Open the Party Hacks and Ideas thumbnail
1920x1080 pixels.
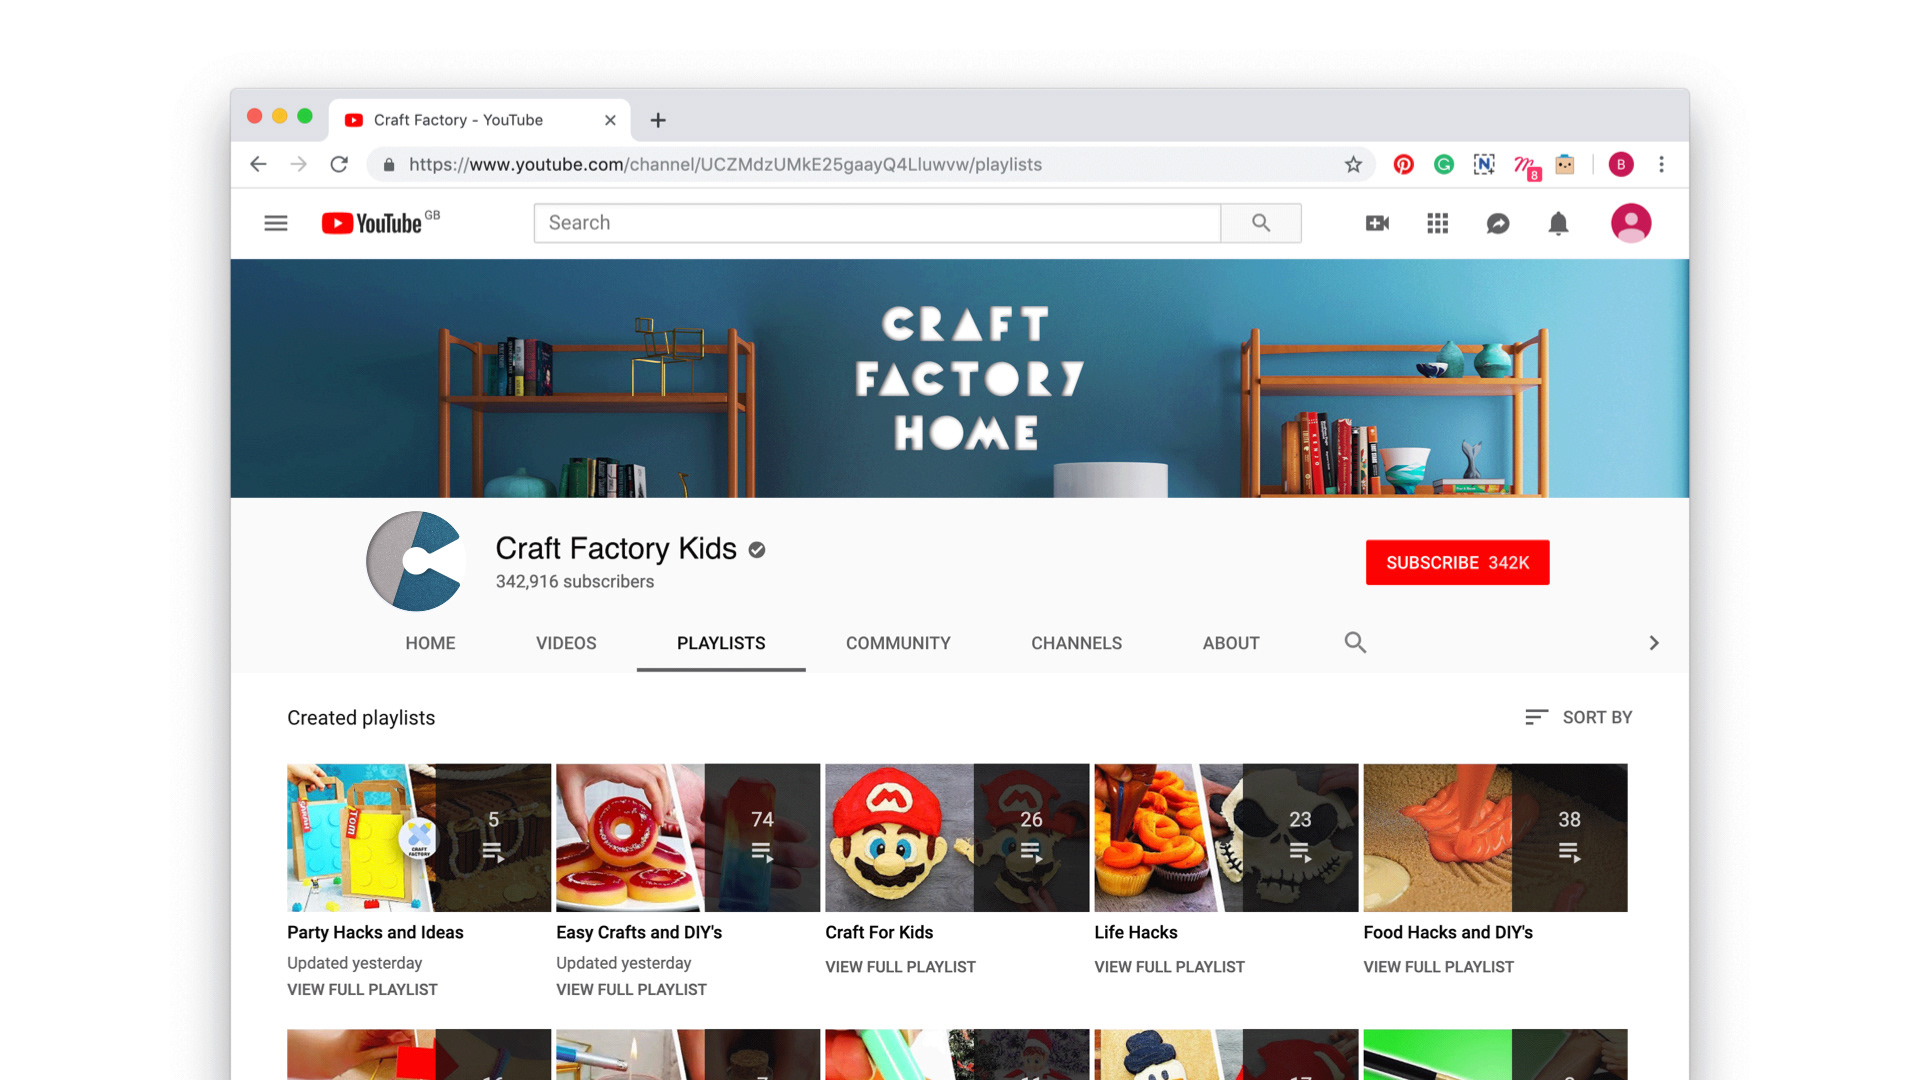tap(419, 837)
